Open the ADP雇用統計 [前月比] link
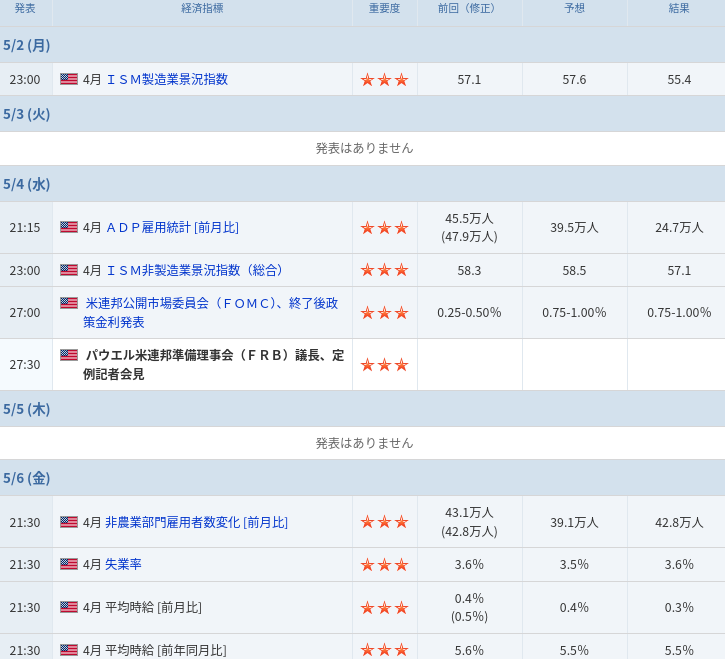The image size is (725, 659). click(x=172, y=228)
